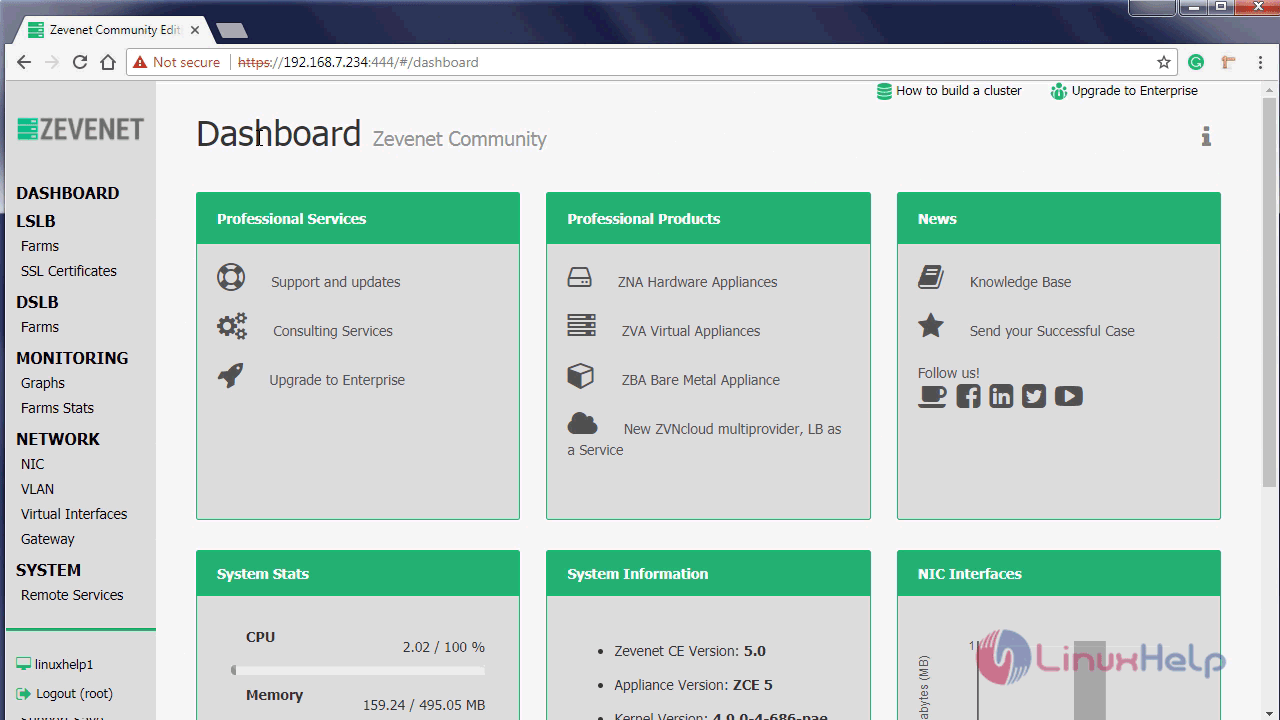Image resolution: width=1280 pixels, height=720 pixels.
Task: Click the Zevenet logo in sidebar
Action: tap(80, 129)
